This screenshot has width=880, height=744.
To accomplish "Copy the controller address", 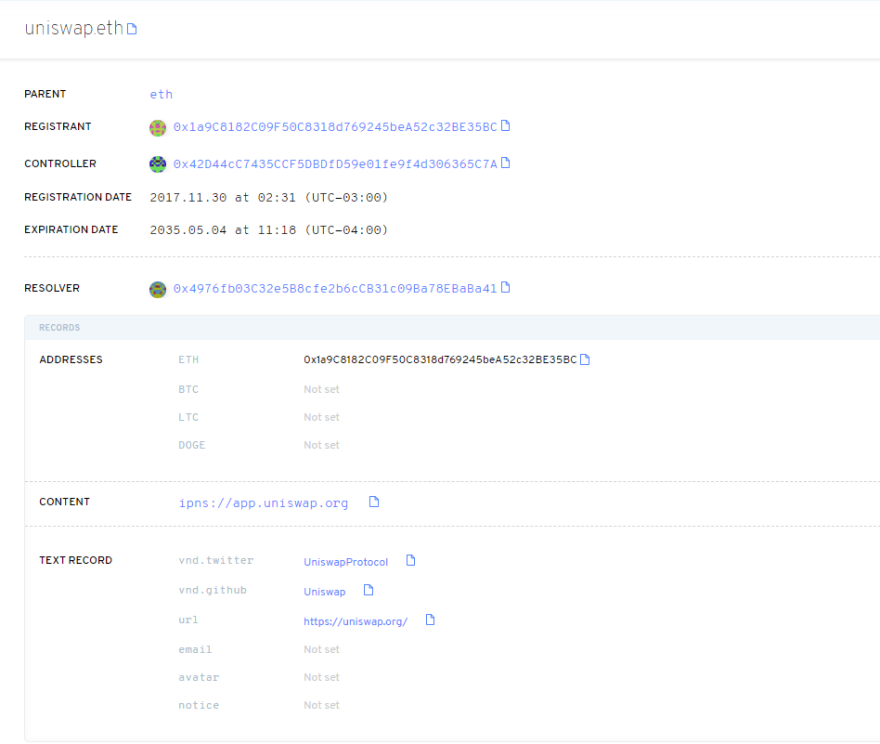I will pyautogui.click(x=505, y=163).
